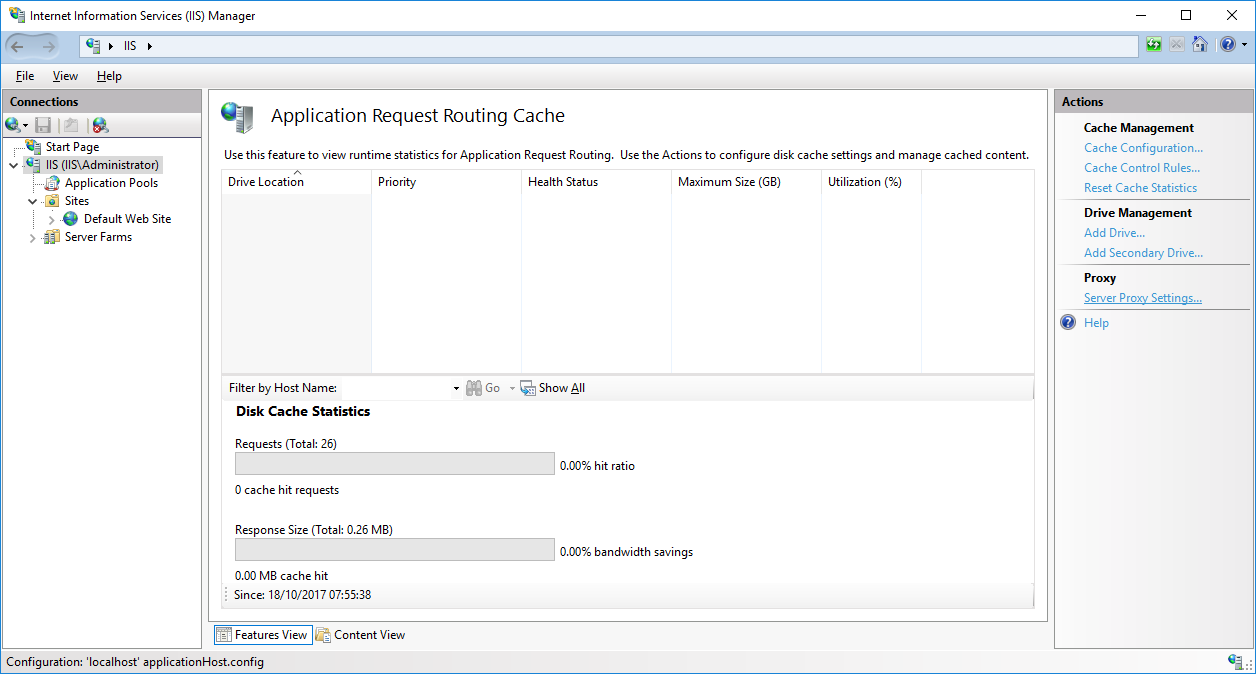Click the IIS Manager title bar icon
This screenshot has width=1256, height=674.
coord(17,15)
